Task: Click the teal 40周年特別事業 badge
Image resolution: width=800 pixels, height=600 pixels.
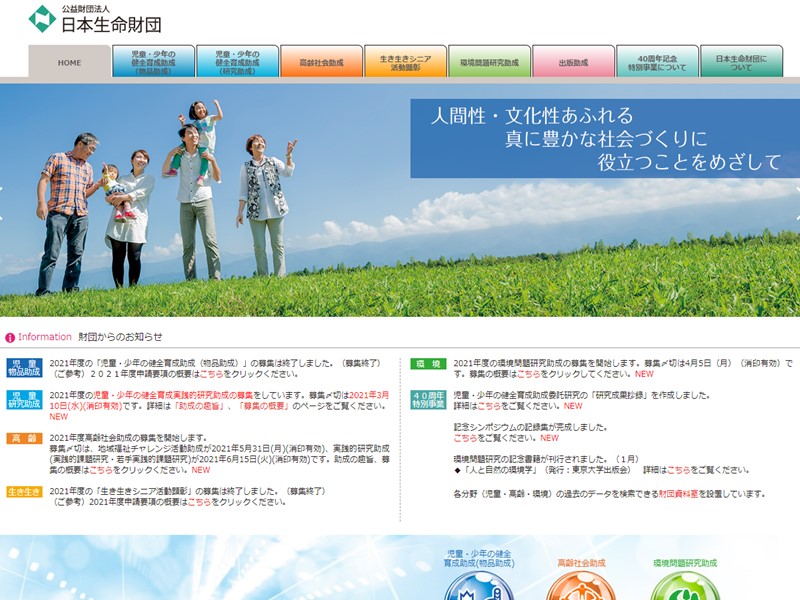Action: click(429, 399)
